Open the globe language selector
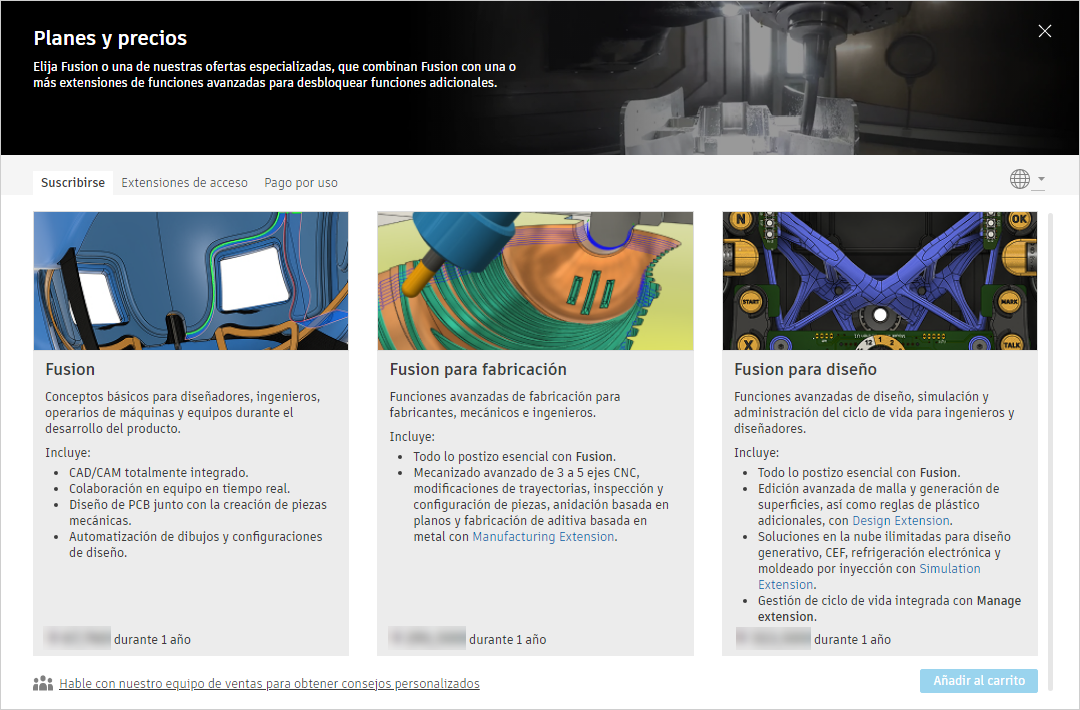The image size is (1080, 710). (1019, 179)
